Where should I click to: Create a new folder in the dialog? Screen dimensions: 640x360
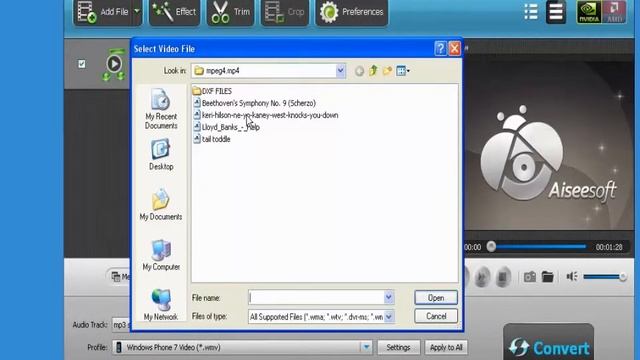pos(387,71)
